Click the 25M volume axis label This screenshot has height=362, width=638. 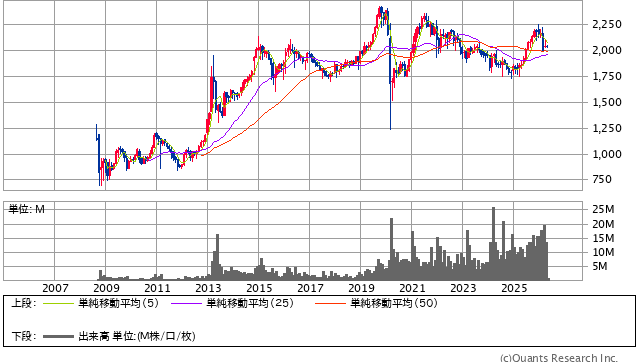point(603,209)
